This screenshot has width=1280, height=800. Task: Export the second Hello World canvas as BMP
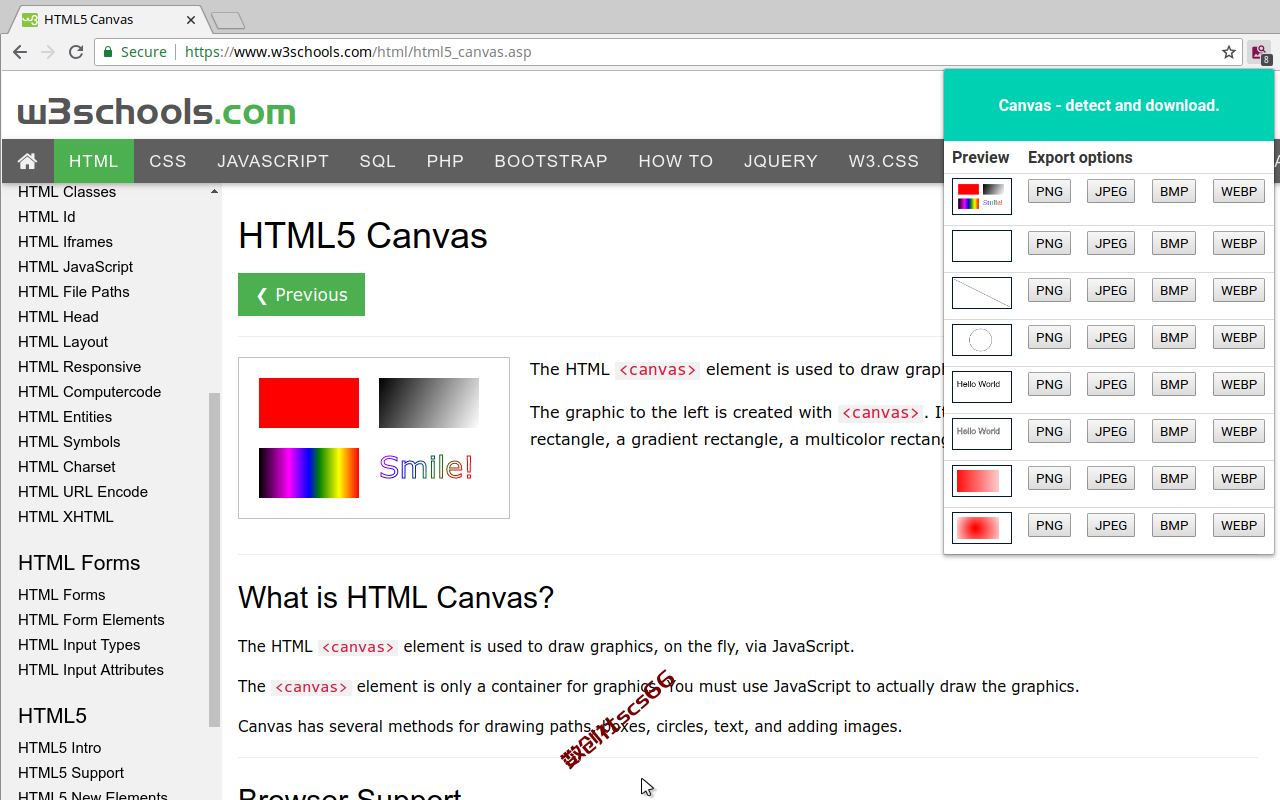pyautogui.click(x=1174, y=431)
